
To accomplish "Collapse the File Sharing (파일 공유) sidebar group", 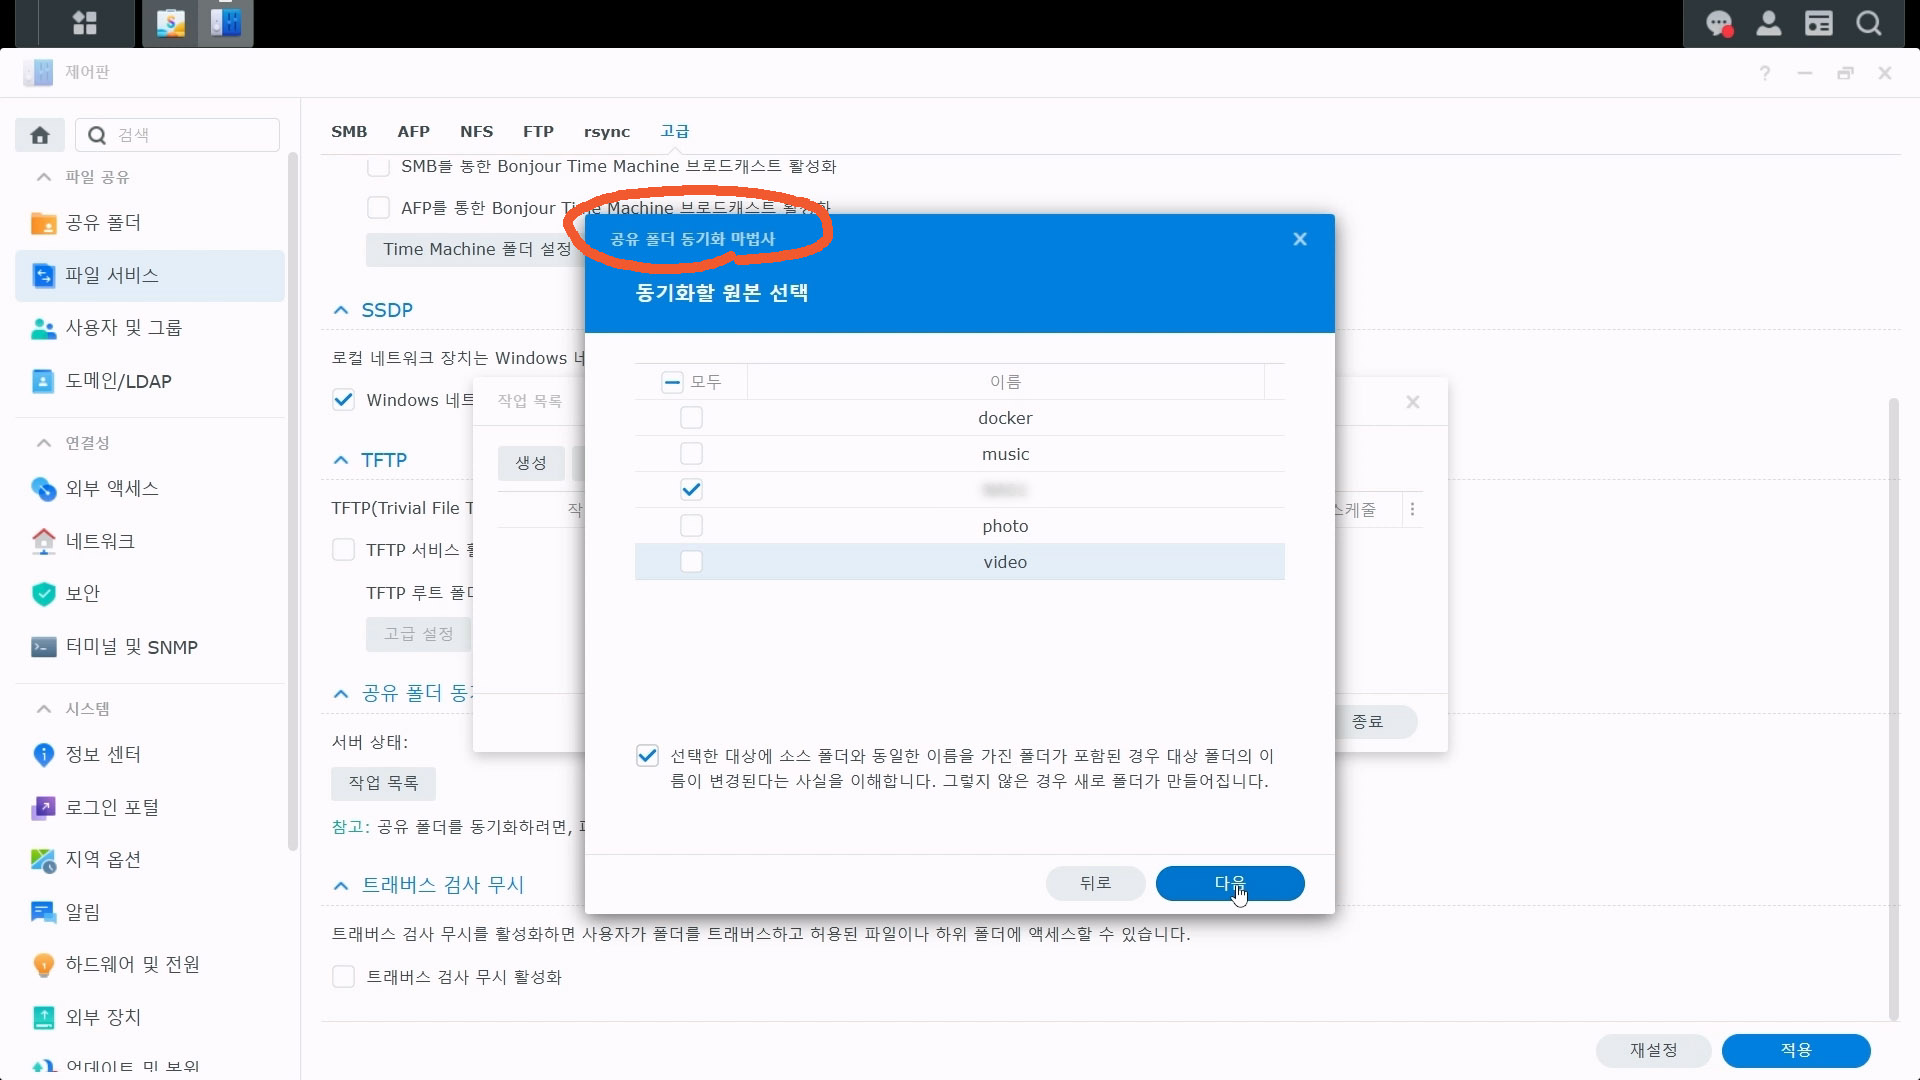I will [43, 177].
